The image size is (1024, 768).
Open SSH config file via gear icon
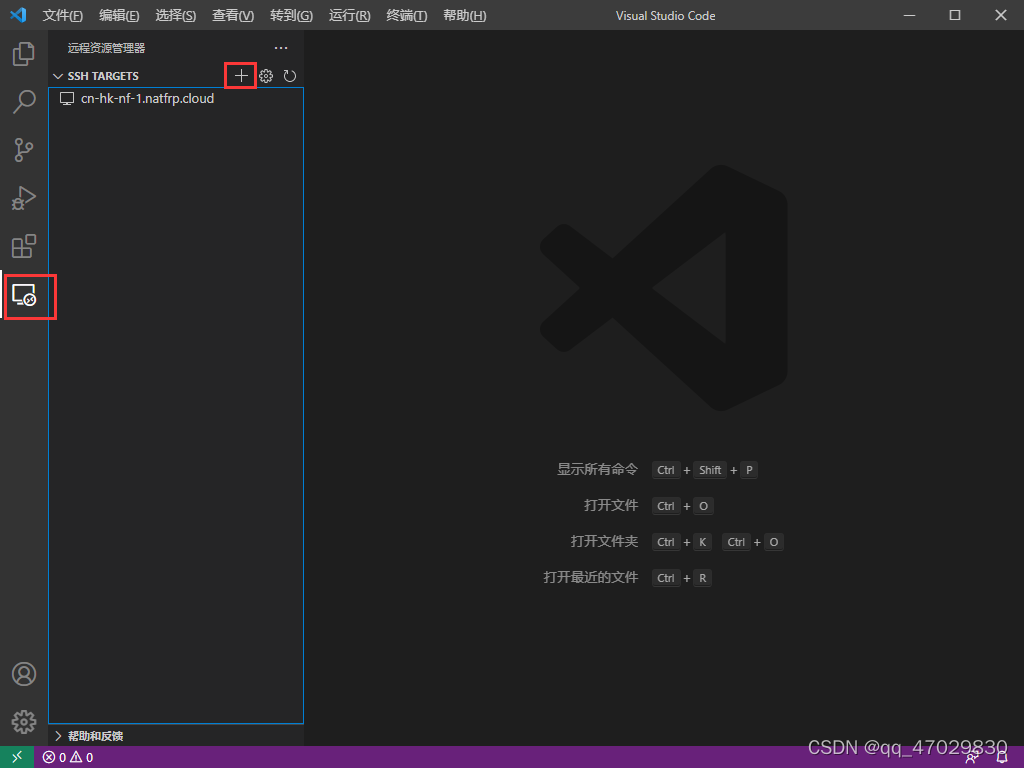coord(266,76)
